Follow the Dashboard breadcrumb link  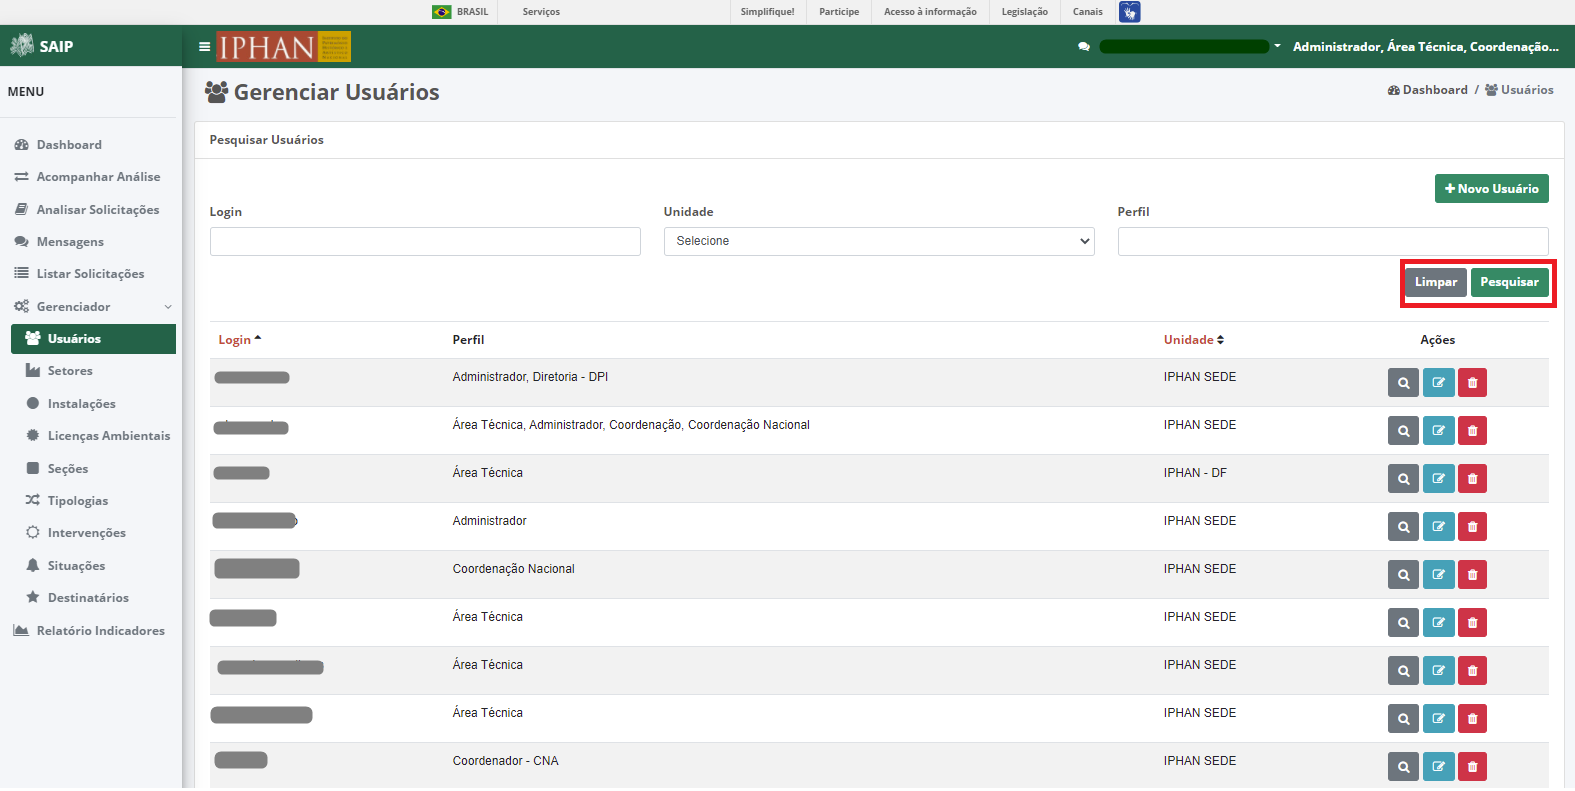coord(1427,90)
